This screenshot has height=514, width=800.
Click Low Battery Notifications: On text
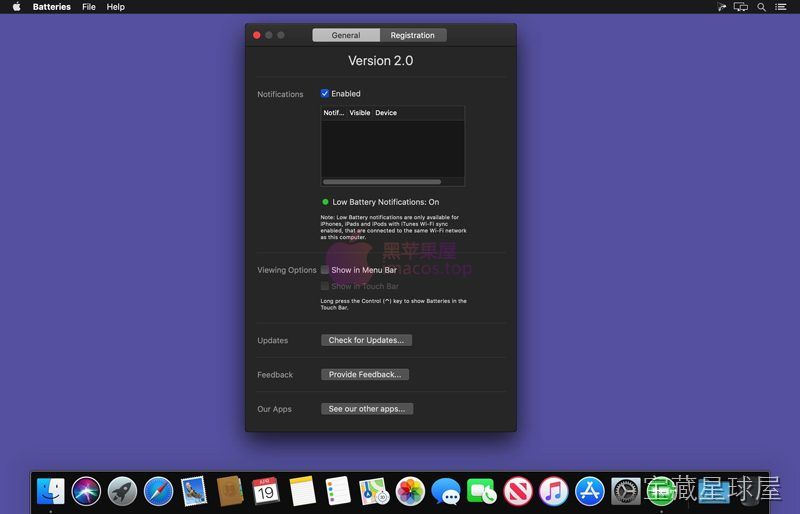coord(386,202)
